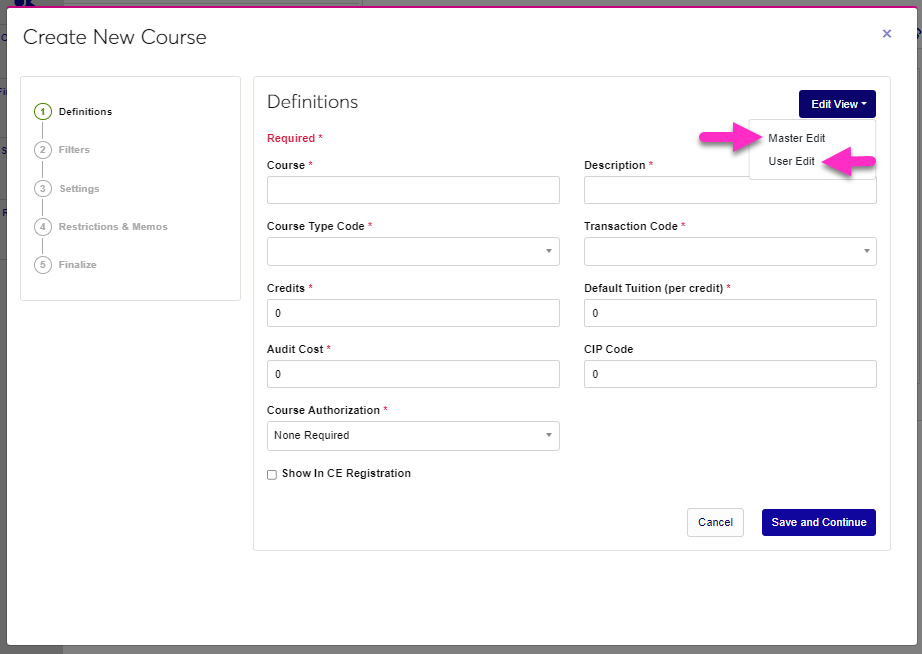
Task: Click step 3 Settings circle icon
Action: (x=43, y=189)
